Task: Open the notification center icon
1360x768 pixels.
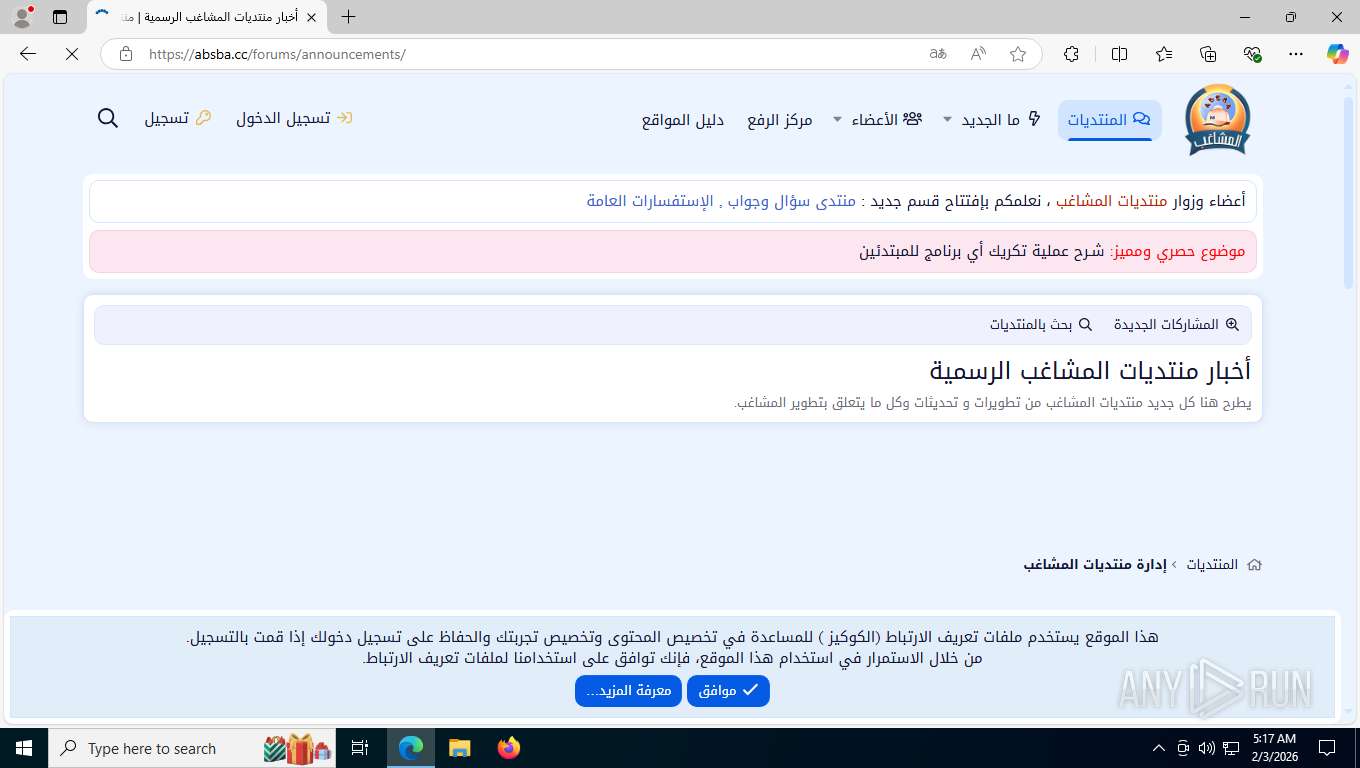Action: point(1327,748)
